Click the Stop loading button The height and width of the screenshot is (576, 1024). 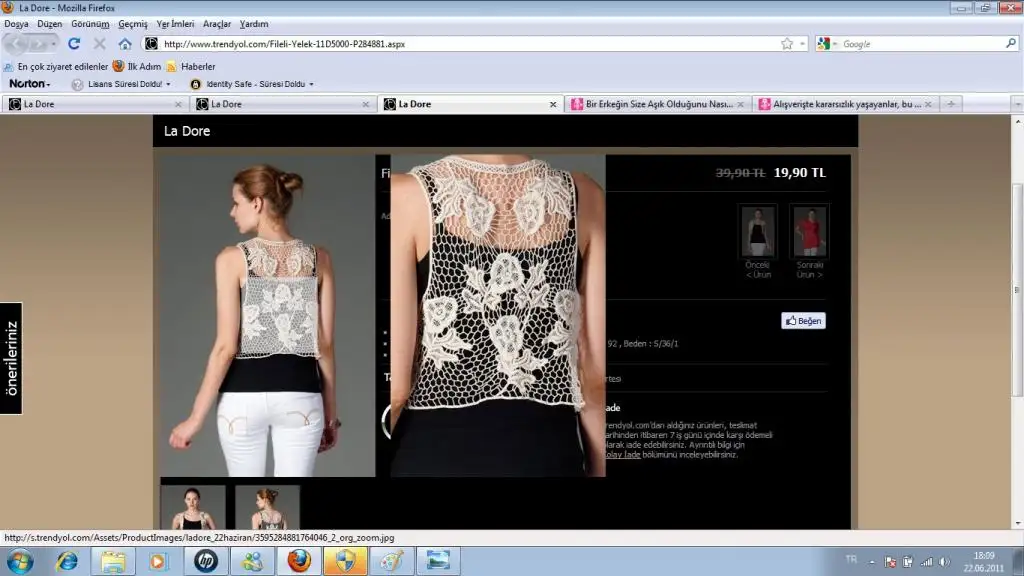(x=99, y=44)
